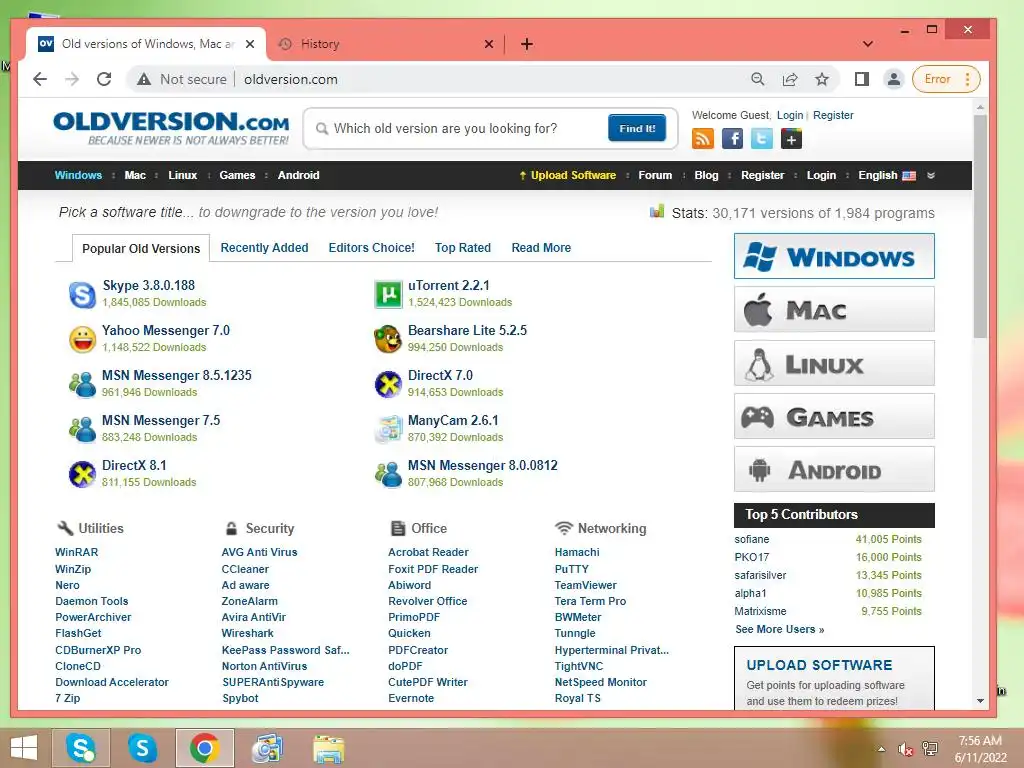Click the page vertical scrollbar thumb
This screenshot has height=768, width=1024.
pos(980,225)
